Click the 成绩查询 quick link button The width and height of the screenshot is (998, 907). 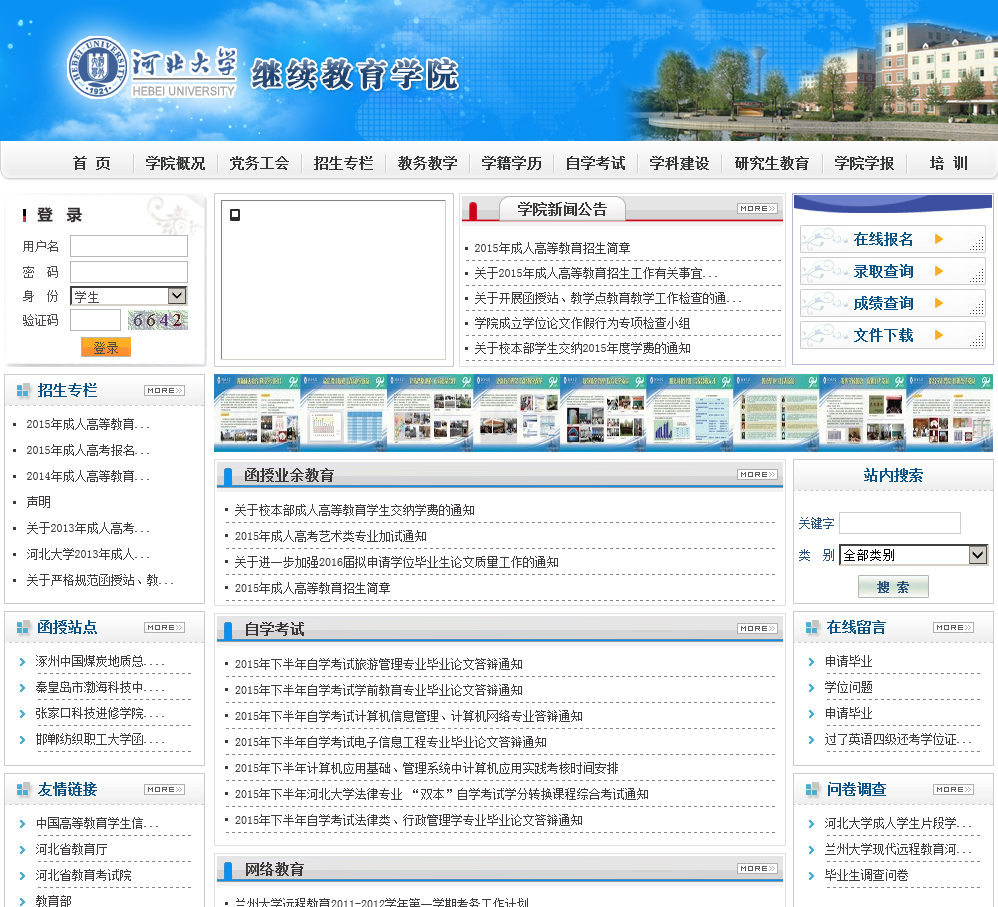coord(892,304)
